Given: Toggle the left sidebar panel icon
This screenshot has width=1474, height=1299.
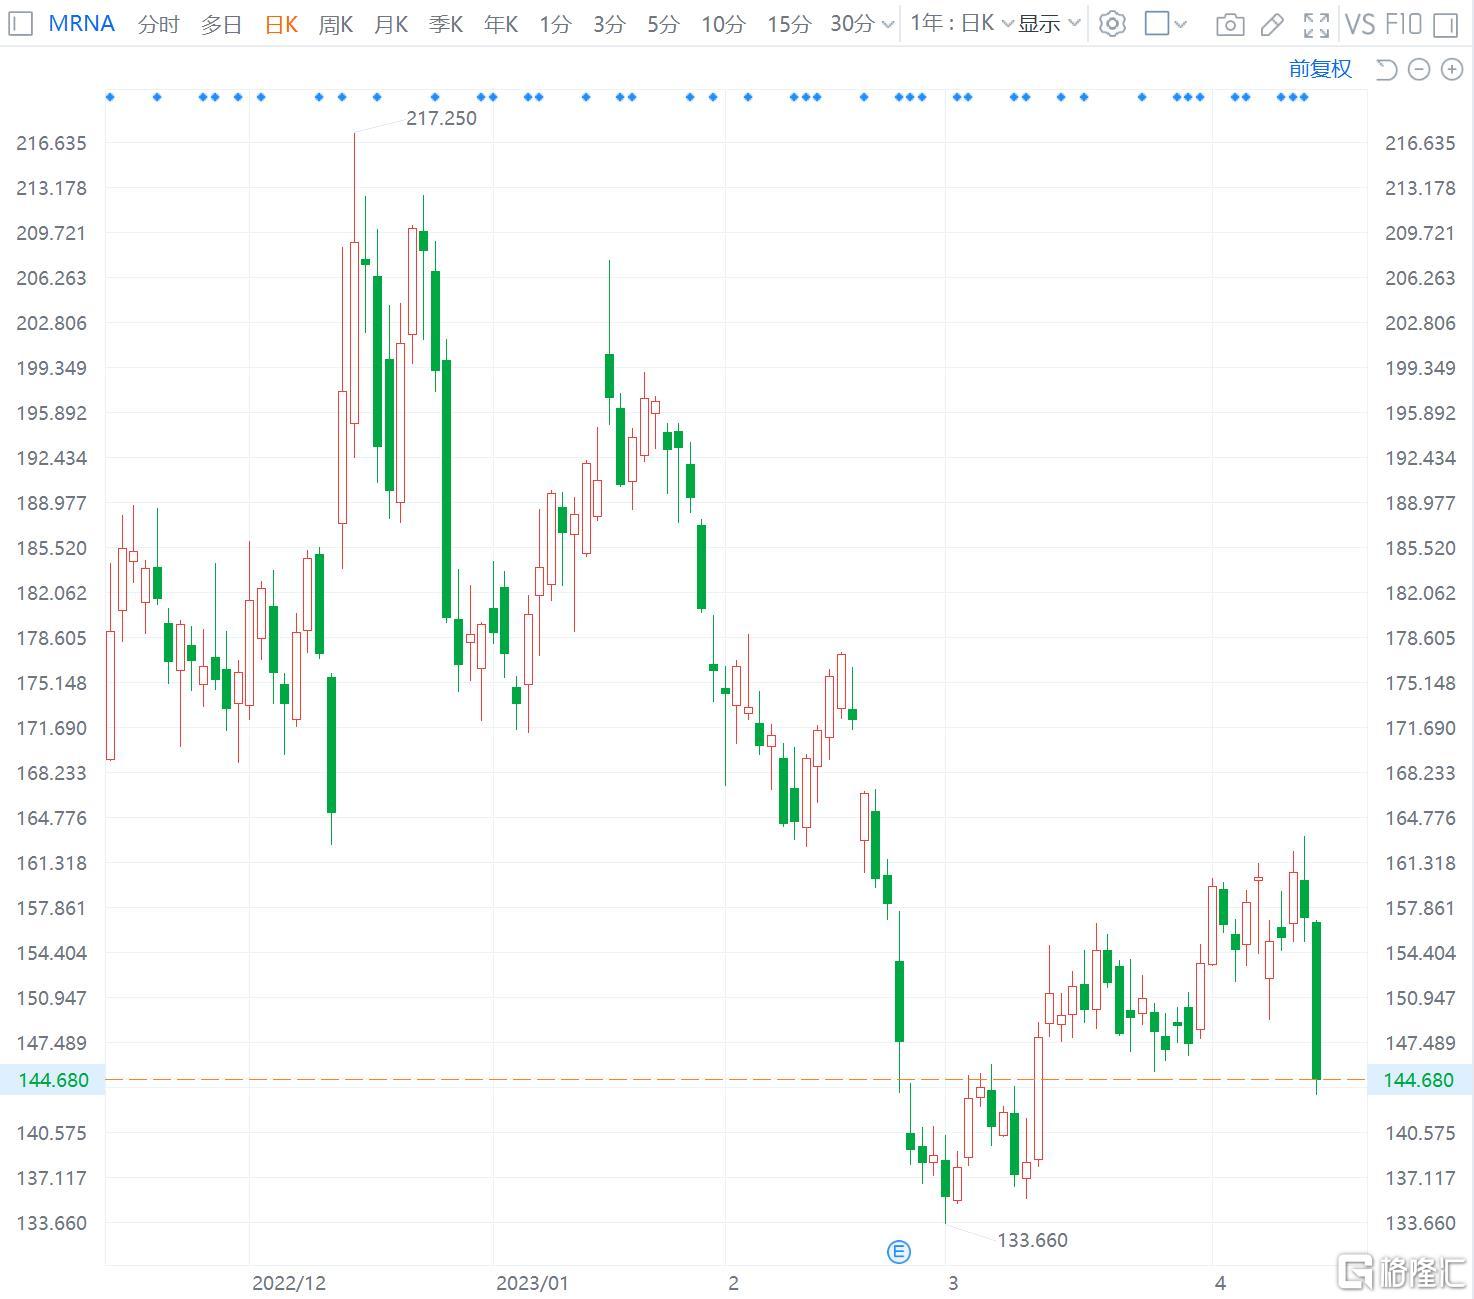Looking at the screenshot, I should click(20, 23).
